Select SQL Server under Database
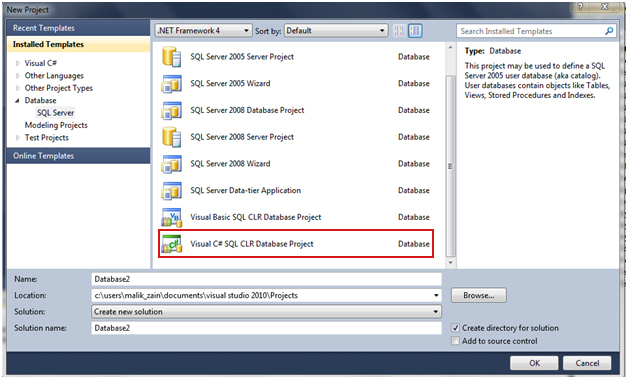The width and height of the screenshot is (628, 379). [x=56, y=113]
